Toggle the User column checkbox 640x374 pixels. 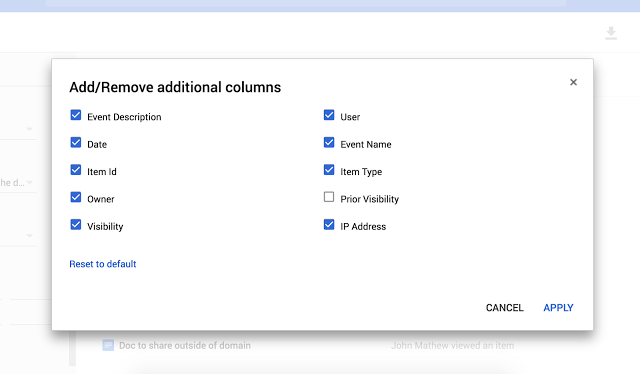point(329,115)
